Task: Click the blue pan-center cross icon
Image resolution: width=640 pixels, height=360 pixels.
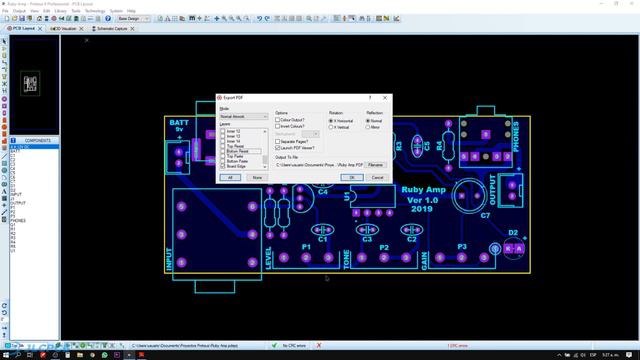Action: pyautogui.click(x=217, y=18)
